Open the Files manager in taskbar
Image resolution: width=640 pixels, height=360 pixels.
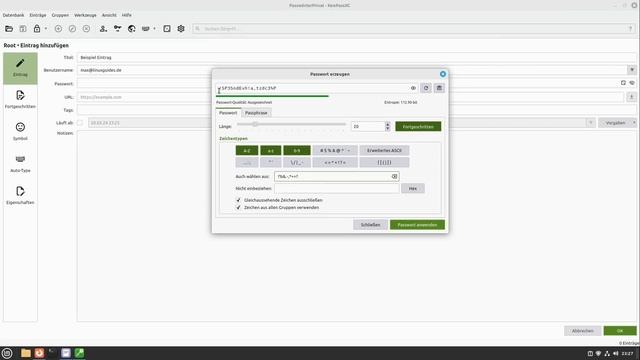pyautogui.click(x=26, y=353)
